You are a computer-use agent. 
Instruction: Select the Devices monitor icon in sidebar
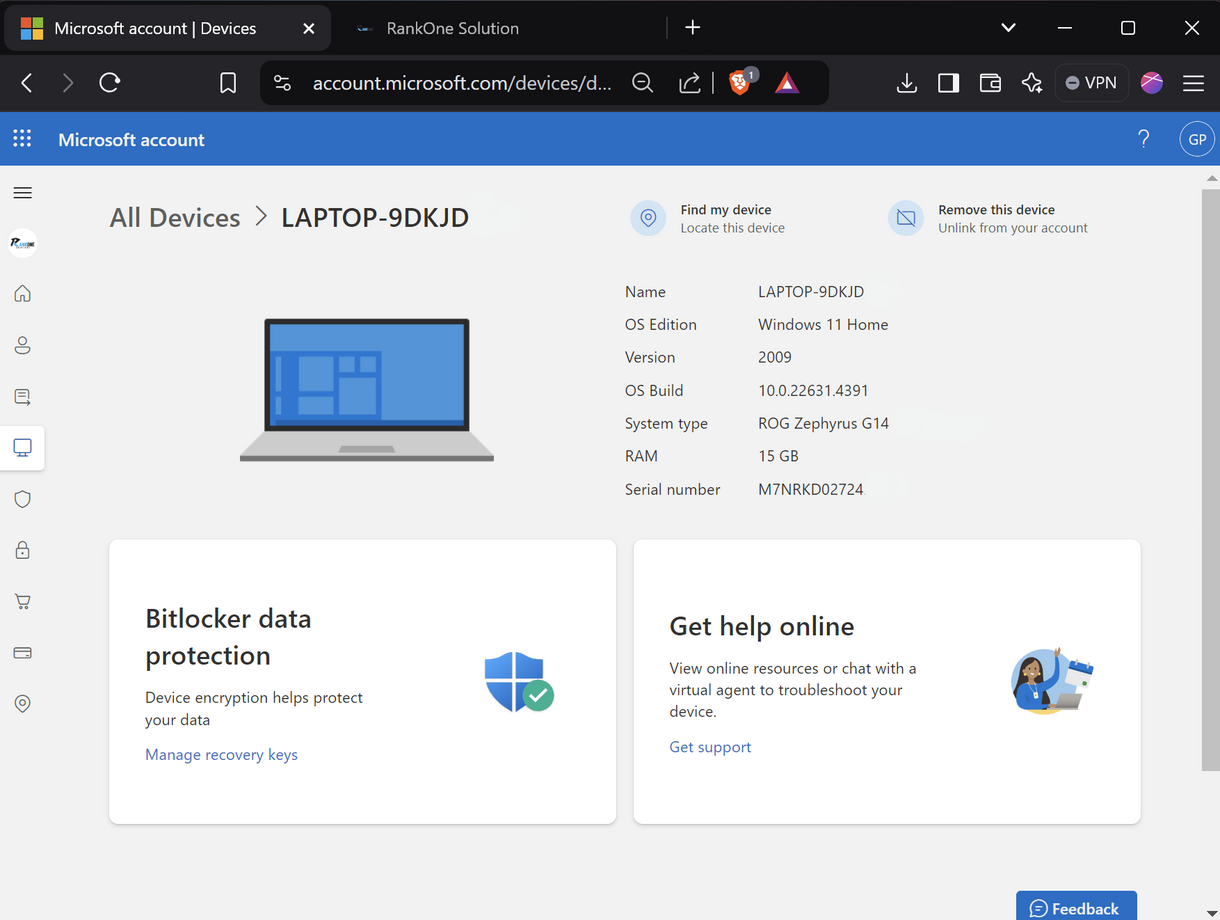(x=22, y=447)
